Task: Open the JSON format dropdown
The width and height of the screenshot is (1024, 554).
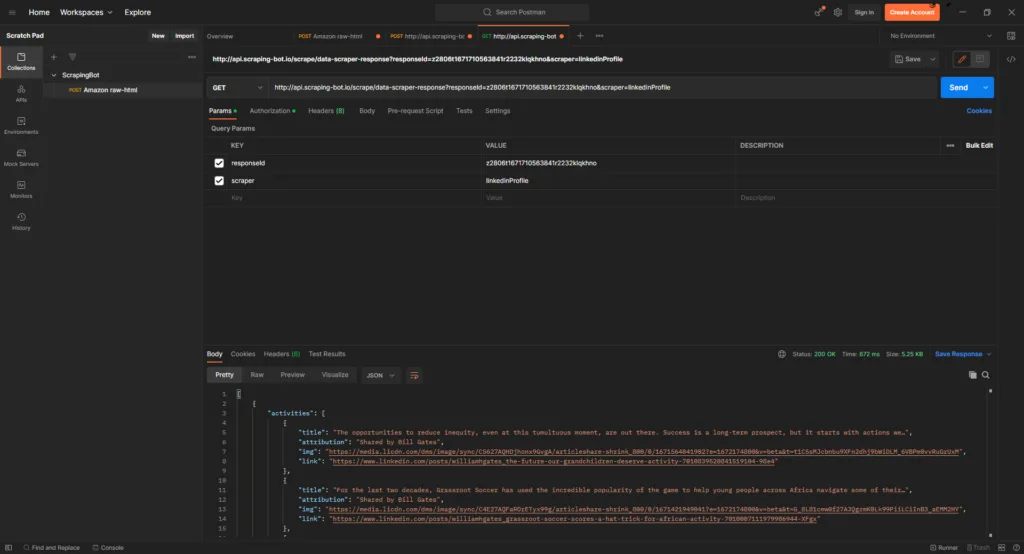Action: point(379,375)
